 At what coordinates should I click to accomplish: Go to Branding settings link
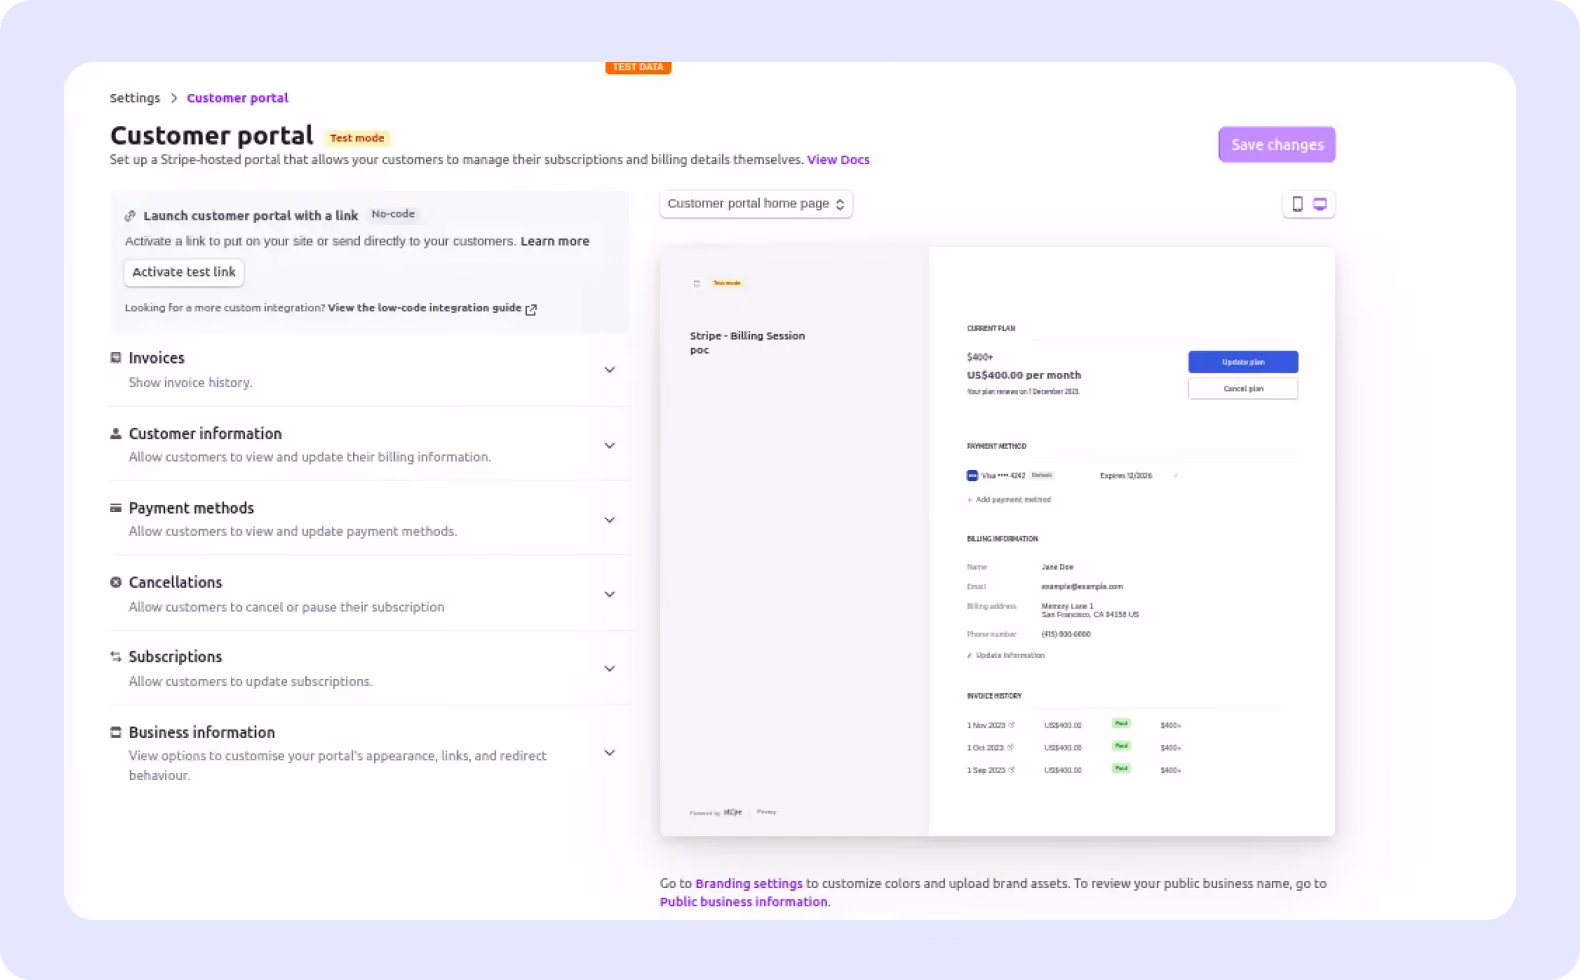(749, 884)
